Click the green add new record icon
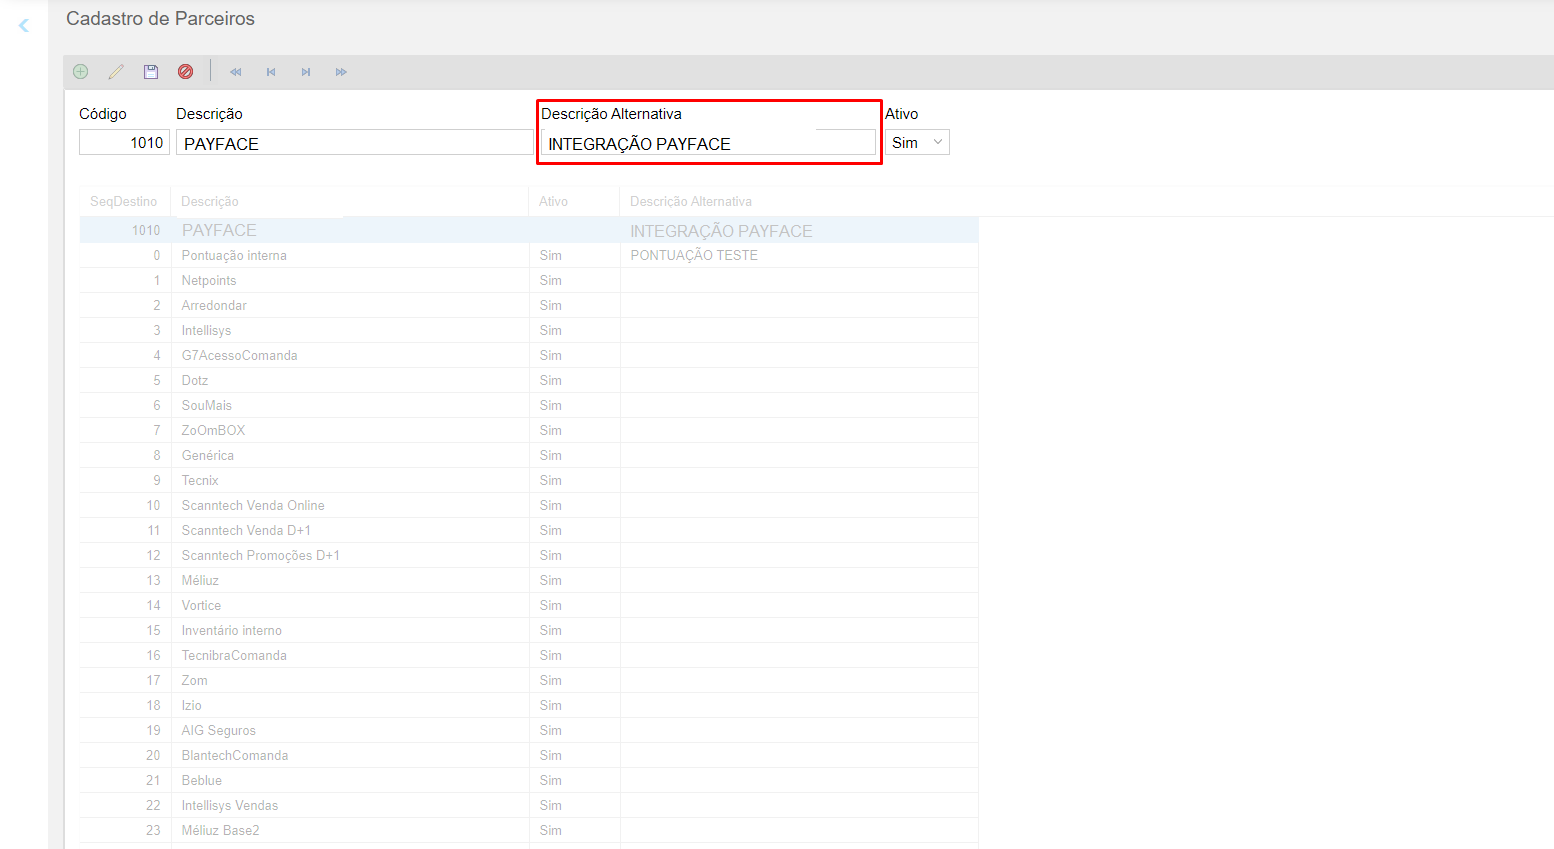This screenshot has width=1554, height=849. 81,72
